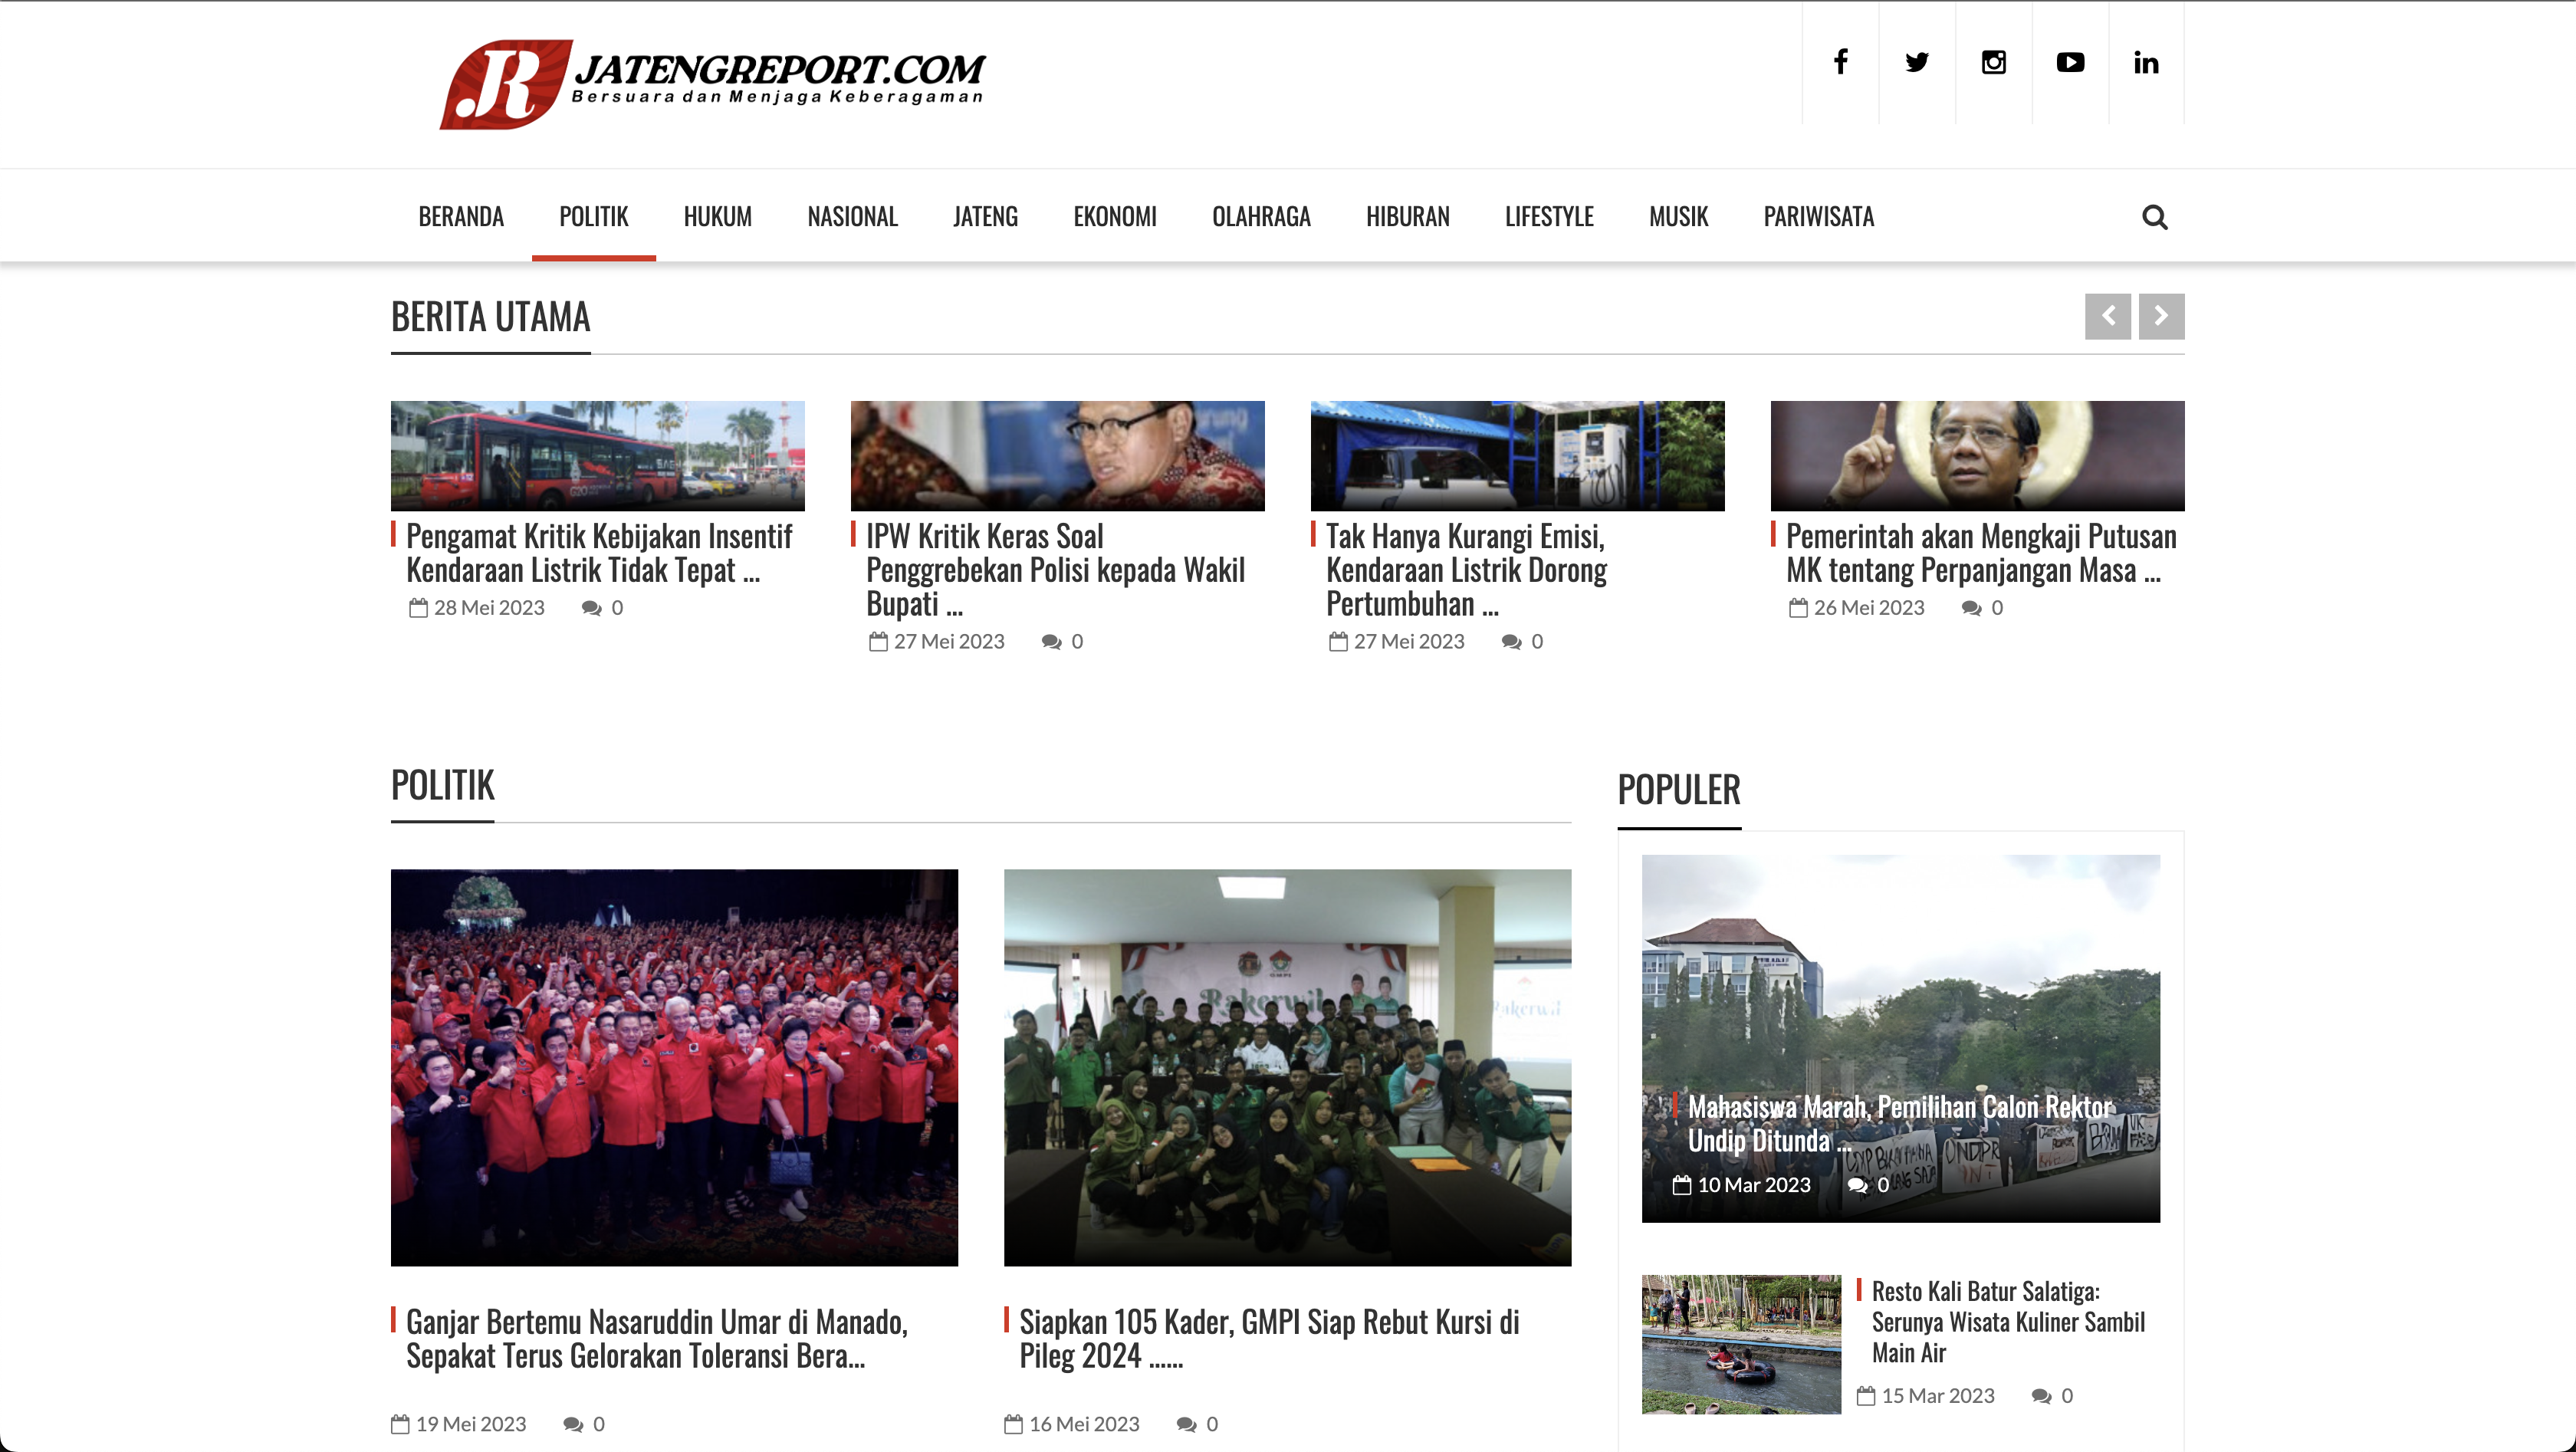This screenshot has width=2576, height=1452.
Task: Open the Instagram social icon
Action: [1993, 62]
